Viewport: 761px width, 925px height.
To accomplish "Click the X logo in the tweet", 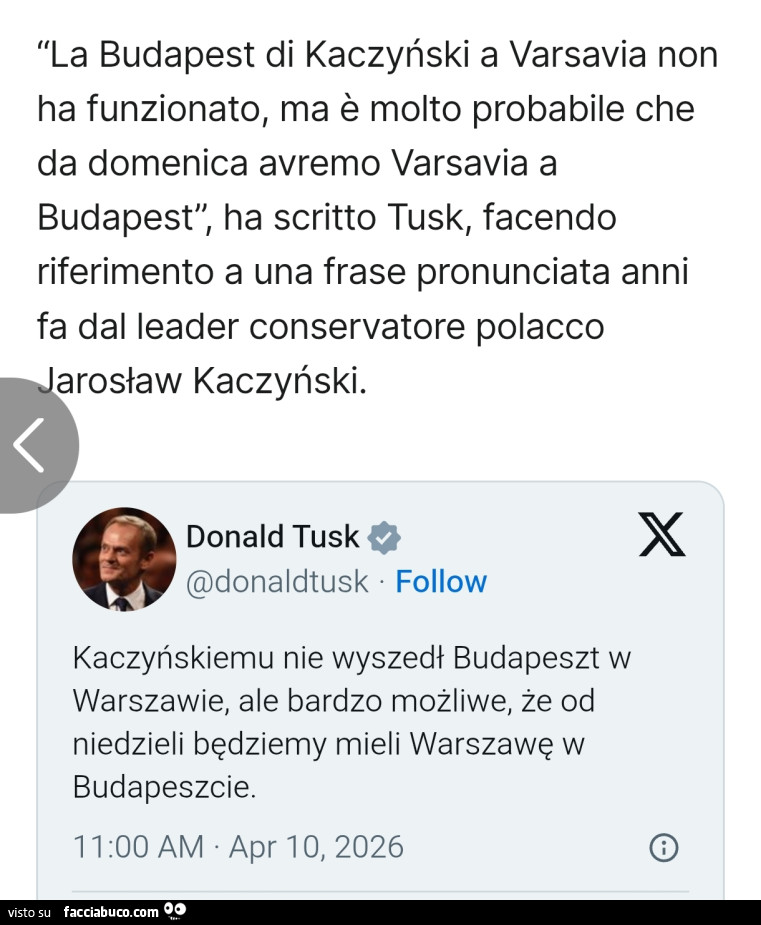I will [661, 534].
